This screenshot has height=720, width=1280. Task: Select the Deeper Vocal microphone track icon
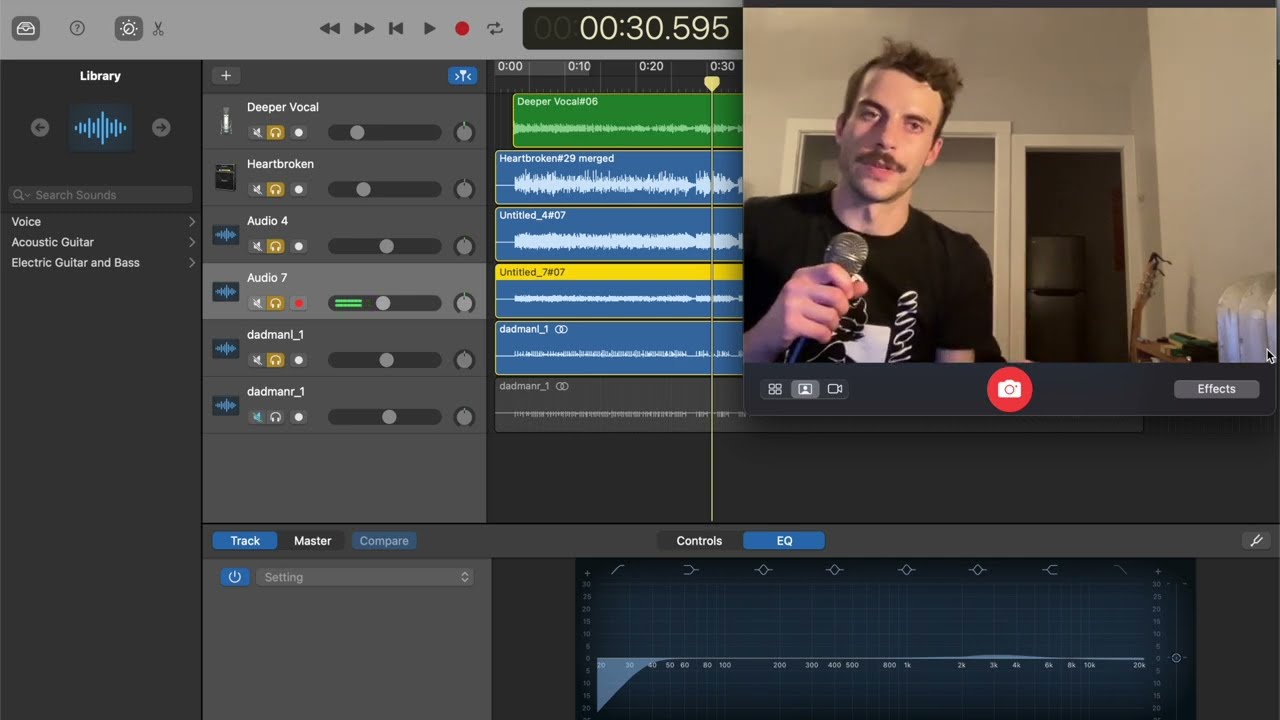tap(226, 121)
